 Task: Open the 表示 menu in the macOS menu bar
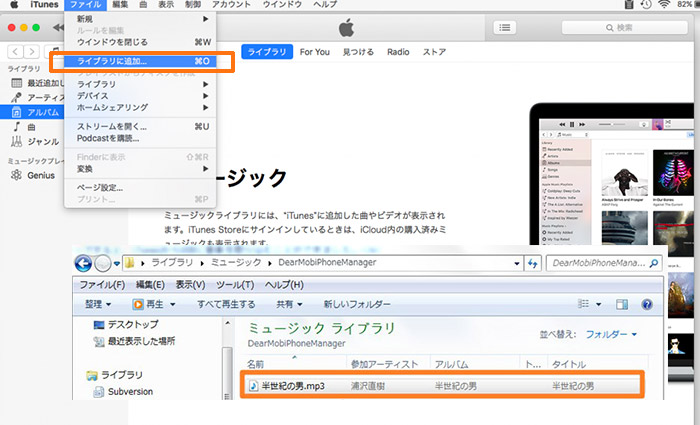coord(166,4)
